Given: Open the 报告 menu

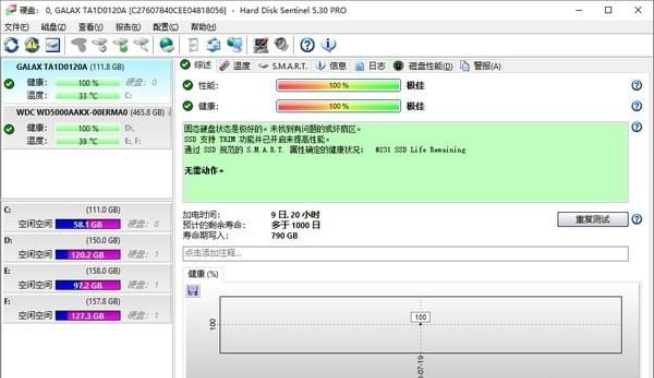Looking at the screenshot, I should (128, 27).
